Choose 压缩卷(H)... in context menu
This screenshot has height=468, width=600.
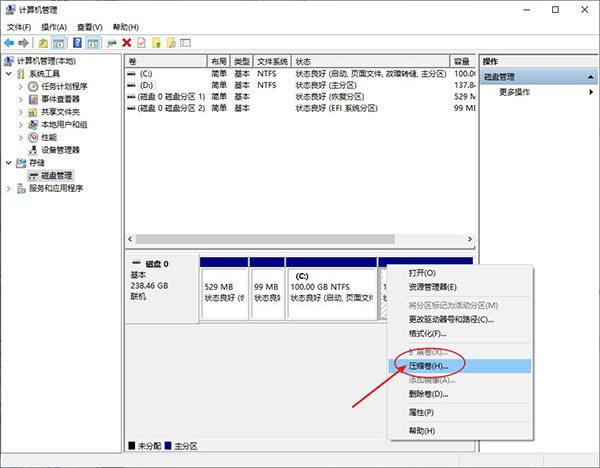click(x=460, y=366)
